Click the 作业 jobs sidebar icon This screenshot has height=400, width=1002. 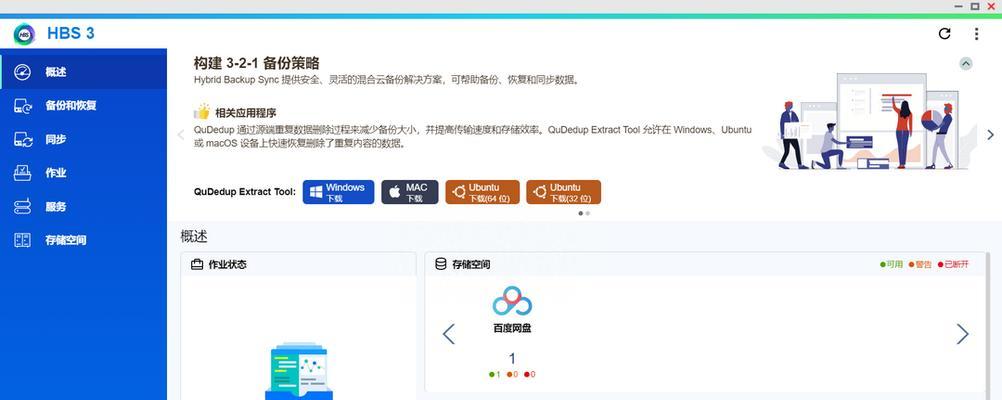tap(22, 173)
